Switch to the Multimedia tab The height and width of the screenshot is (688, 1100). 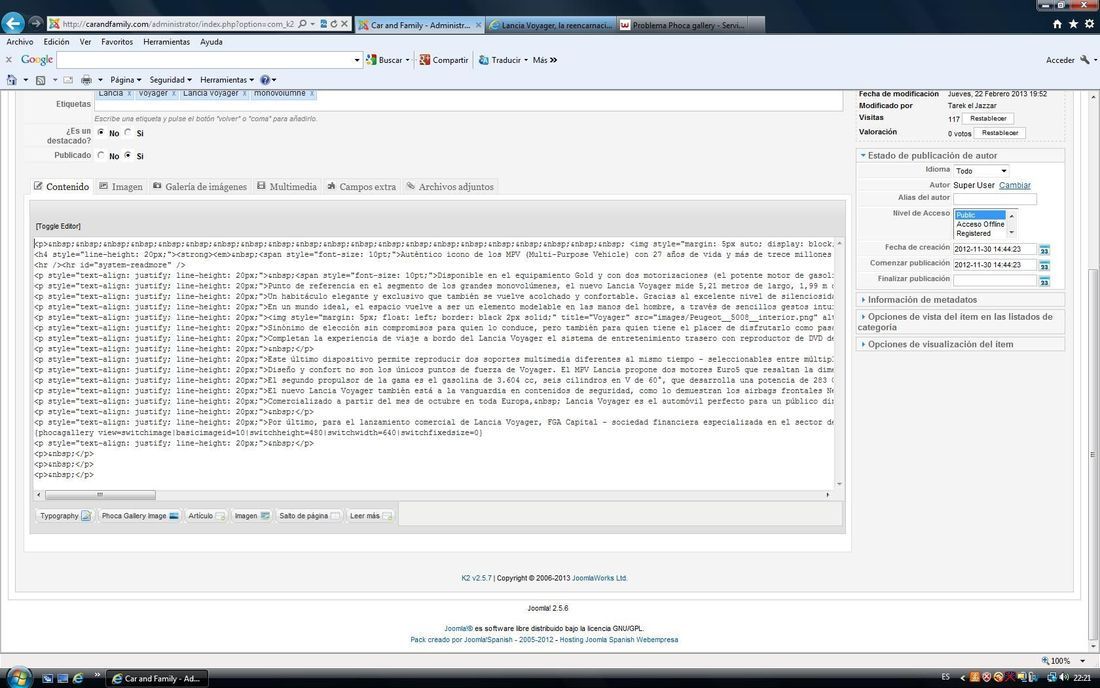pyautogui.click(x=287, y=187)
